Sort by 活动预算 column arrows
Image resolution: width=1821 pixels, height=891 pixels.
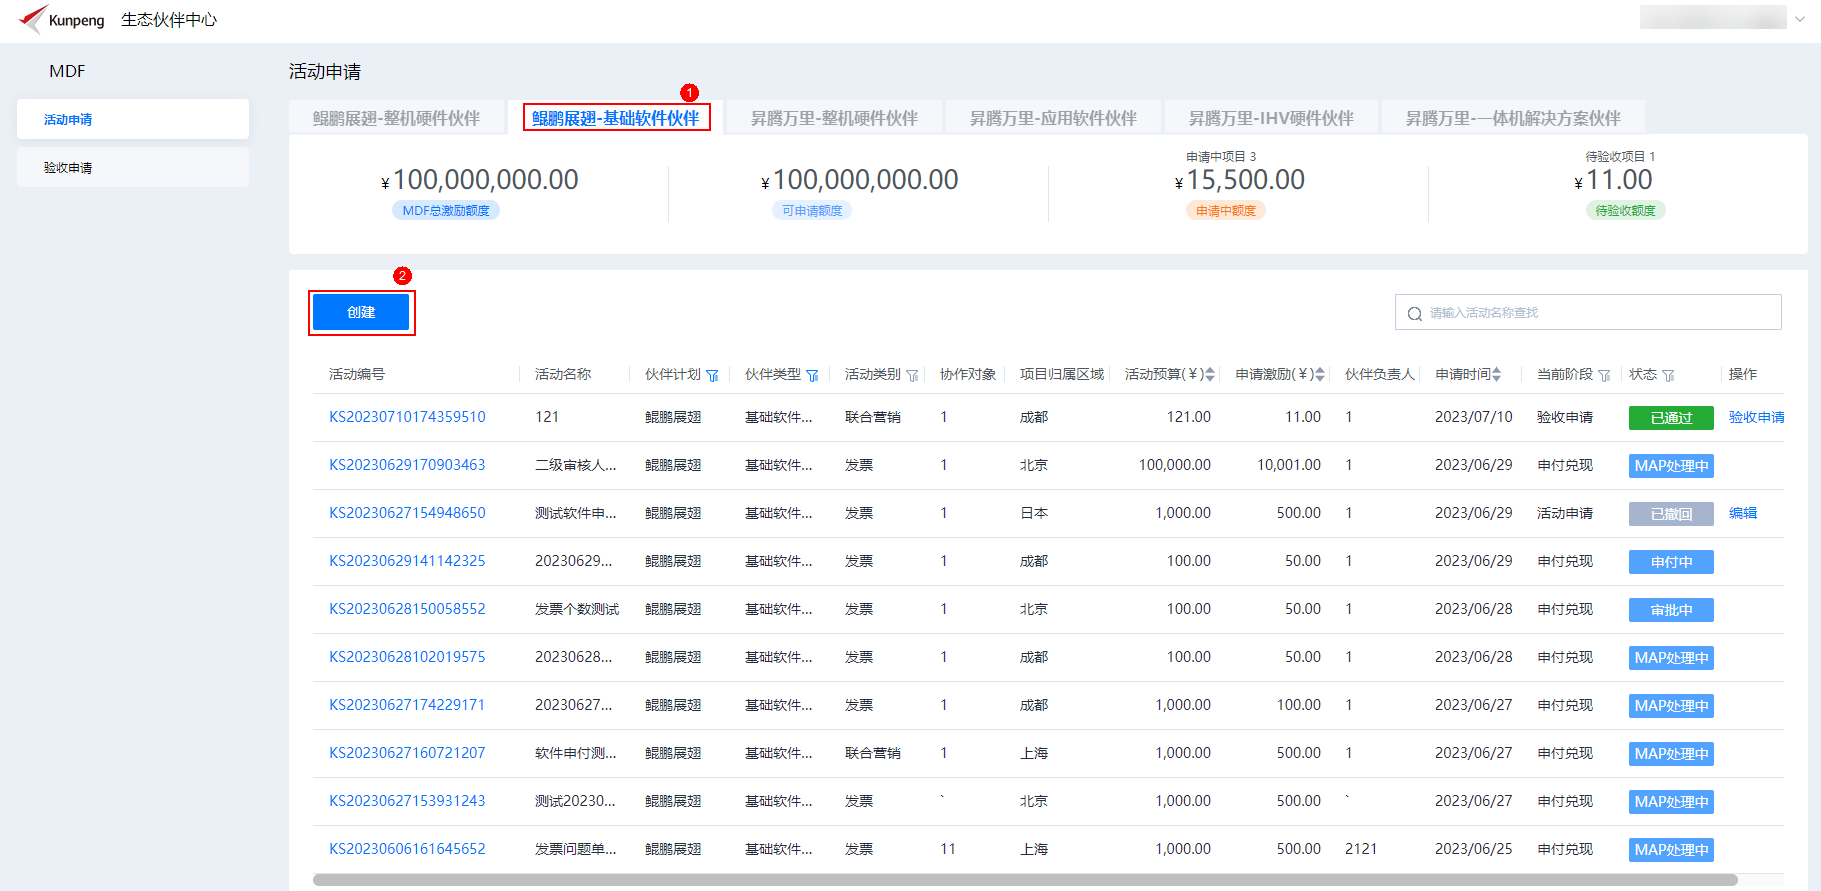pos(1210,374)
